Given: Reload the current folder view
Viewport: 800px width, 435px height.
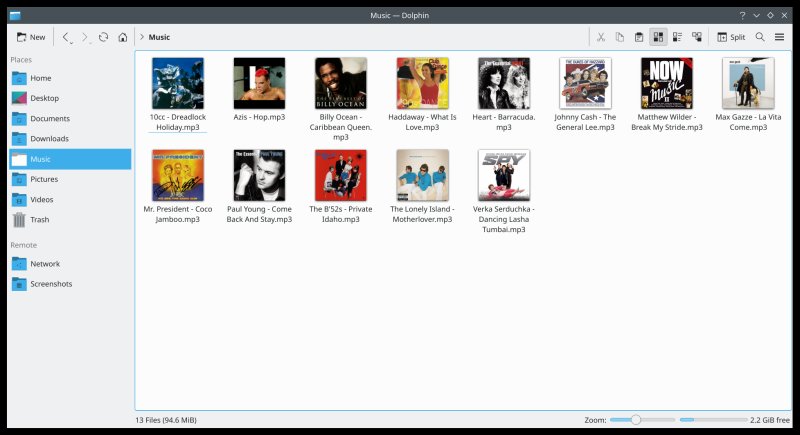Looking at the screenshot, I should (x=103, y=37).
